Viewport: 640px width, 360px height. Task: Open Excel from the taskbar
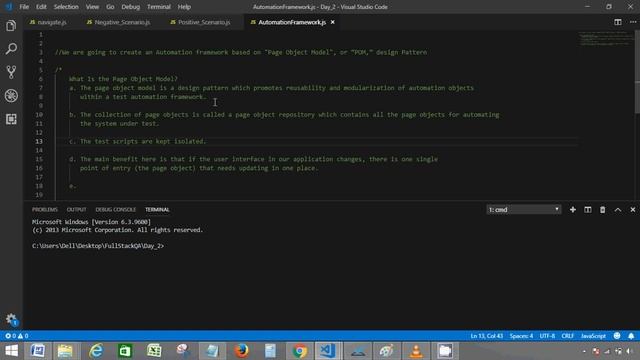pos(154,351)
